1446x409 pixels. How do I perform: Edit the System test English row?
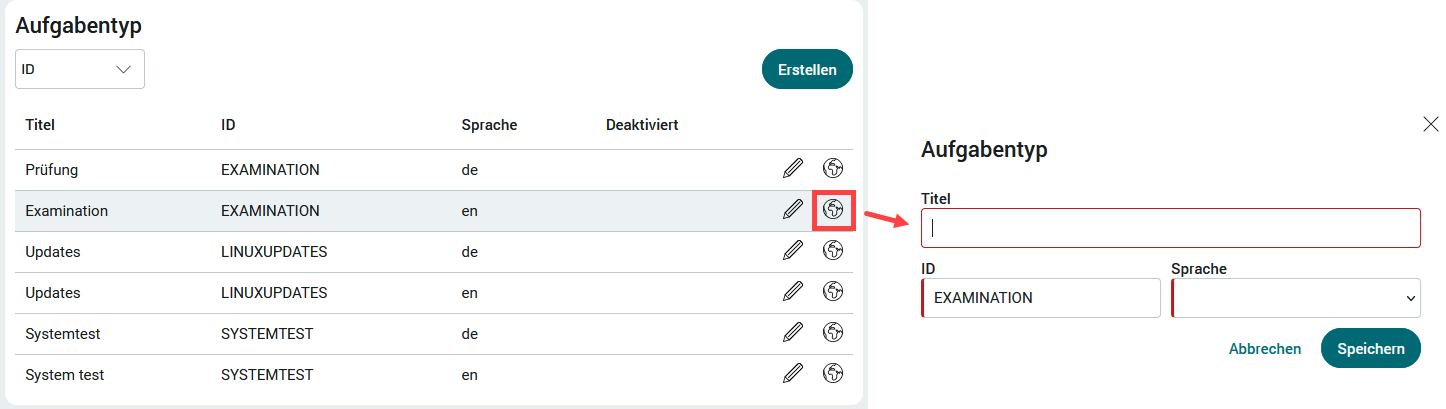793,373
